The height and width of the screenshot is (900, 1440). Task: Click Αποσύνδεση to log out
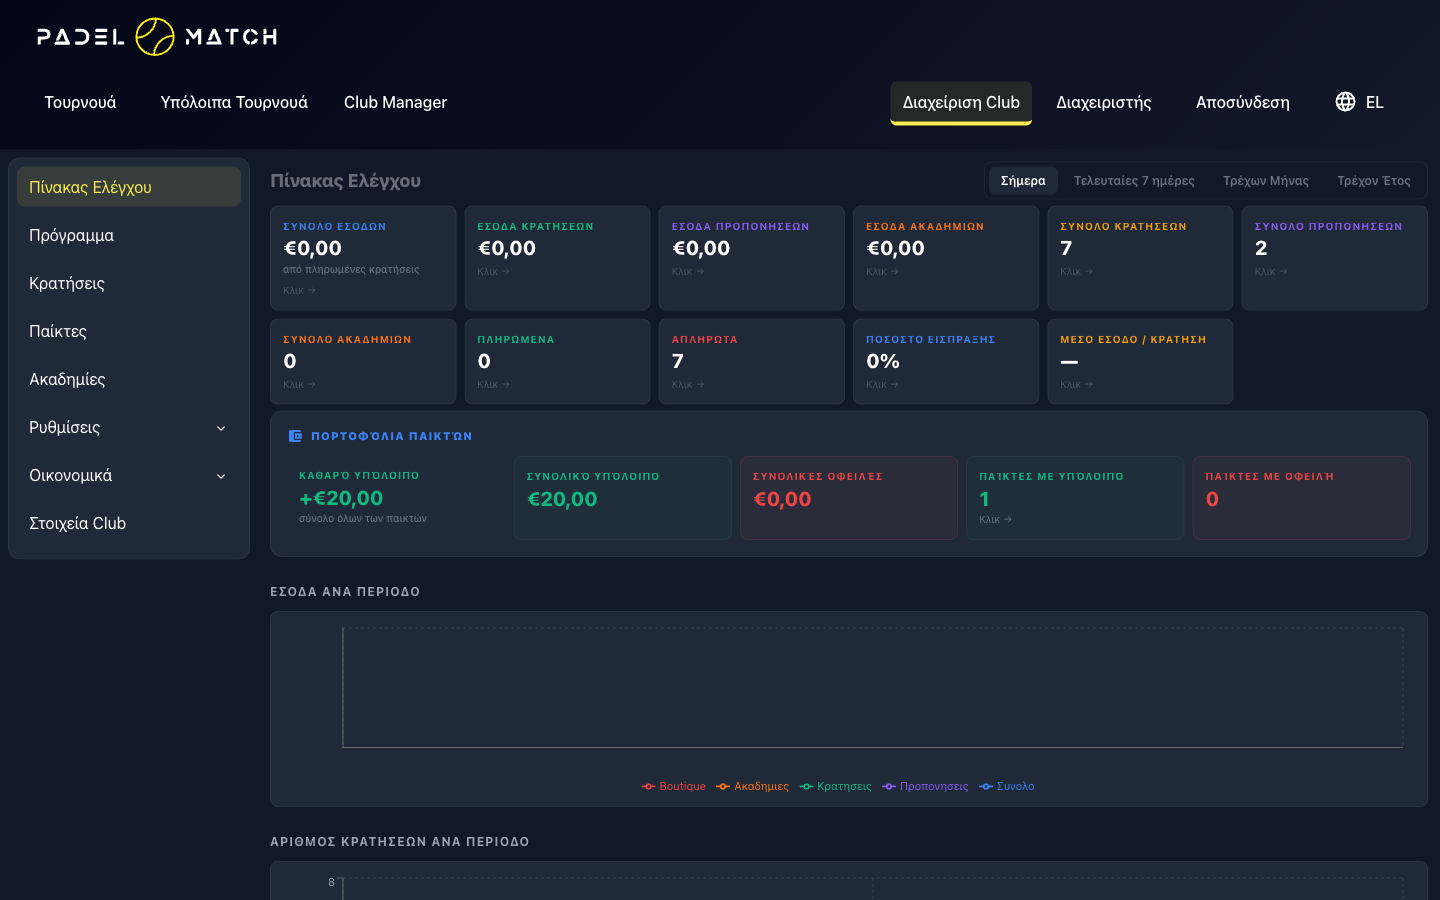(x=1243, y=102)
